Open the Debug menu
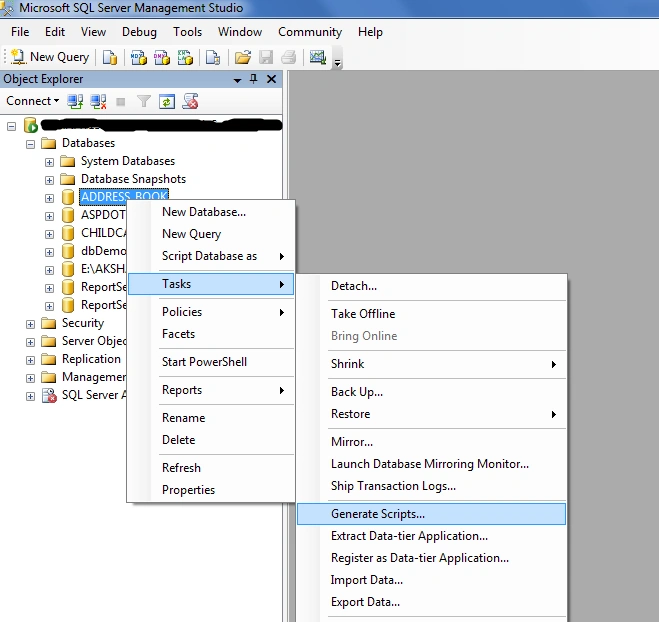 pos(139,32)
